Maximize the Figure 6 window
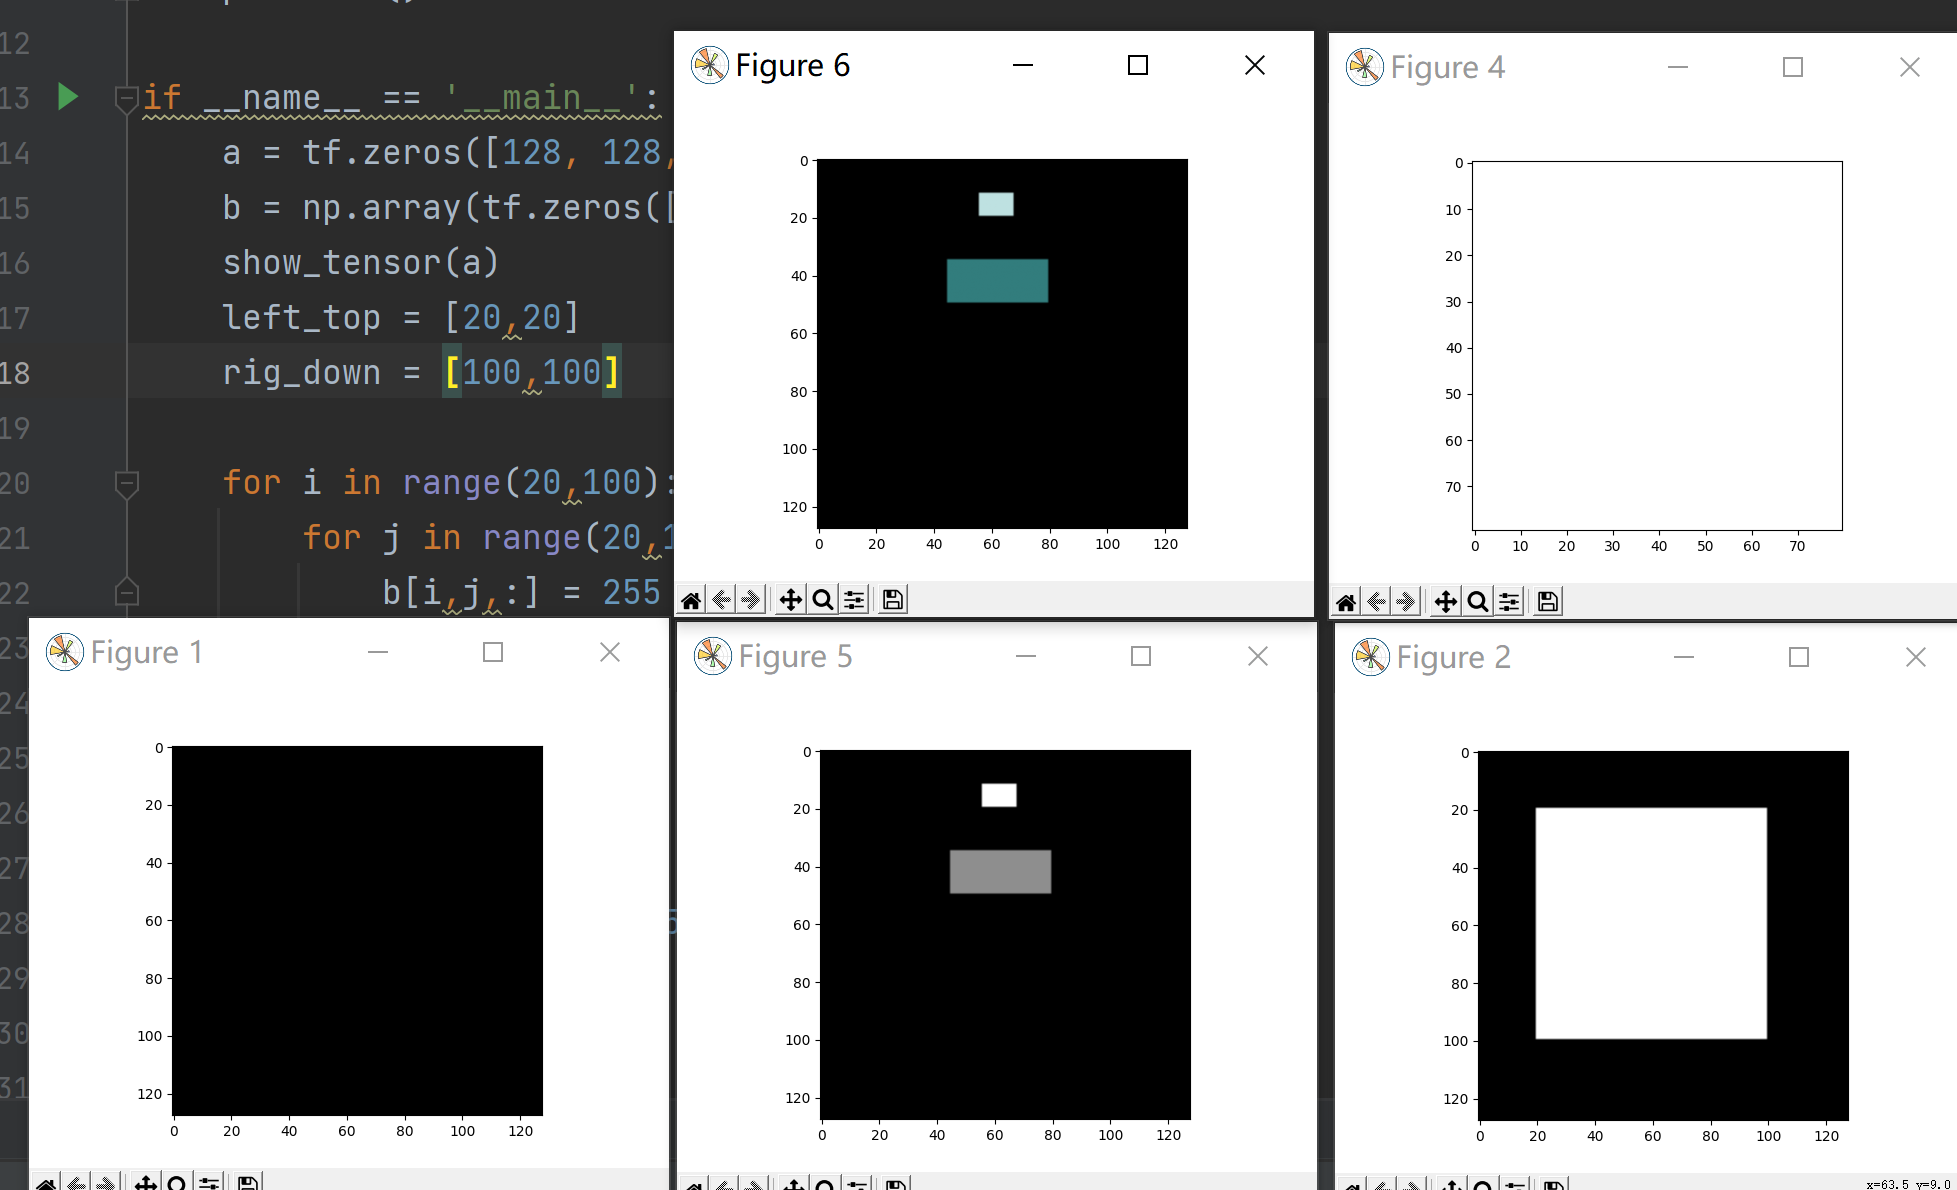This screenshot has width=1957, height=1190. [x=1138, y=65]
